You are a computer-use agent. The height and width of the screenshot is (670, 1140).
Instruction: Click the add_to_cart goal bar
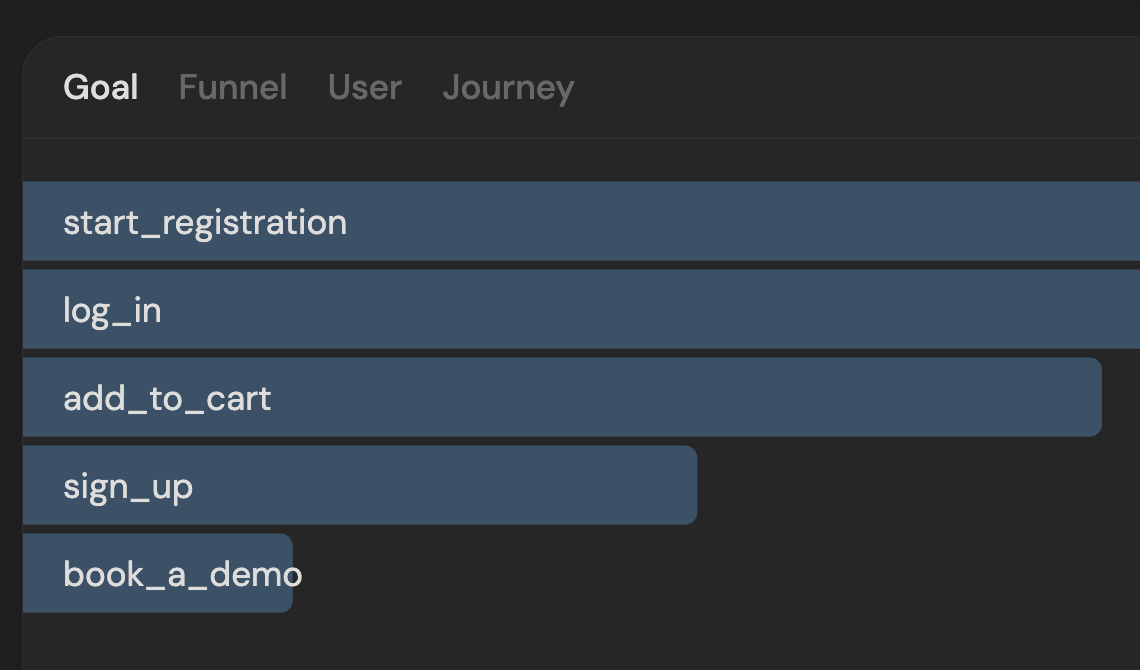562,397
